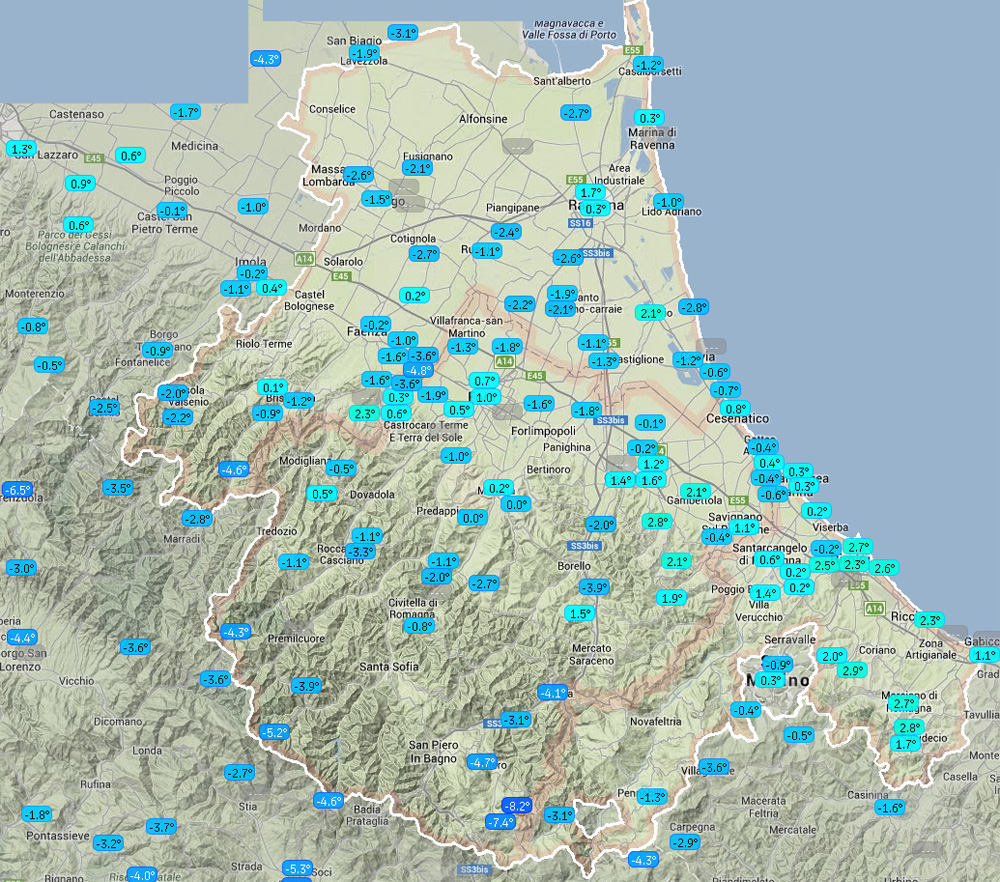Image resolution: width=1000 pixels, height=882 pixels.
Task: Click the Santa Sofia town label
Action: (x=389, y=667)
